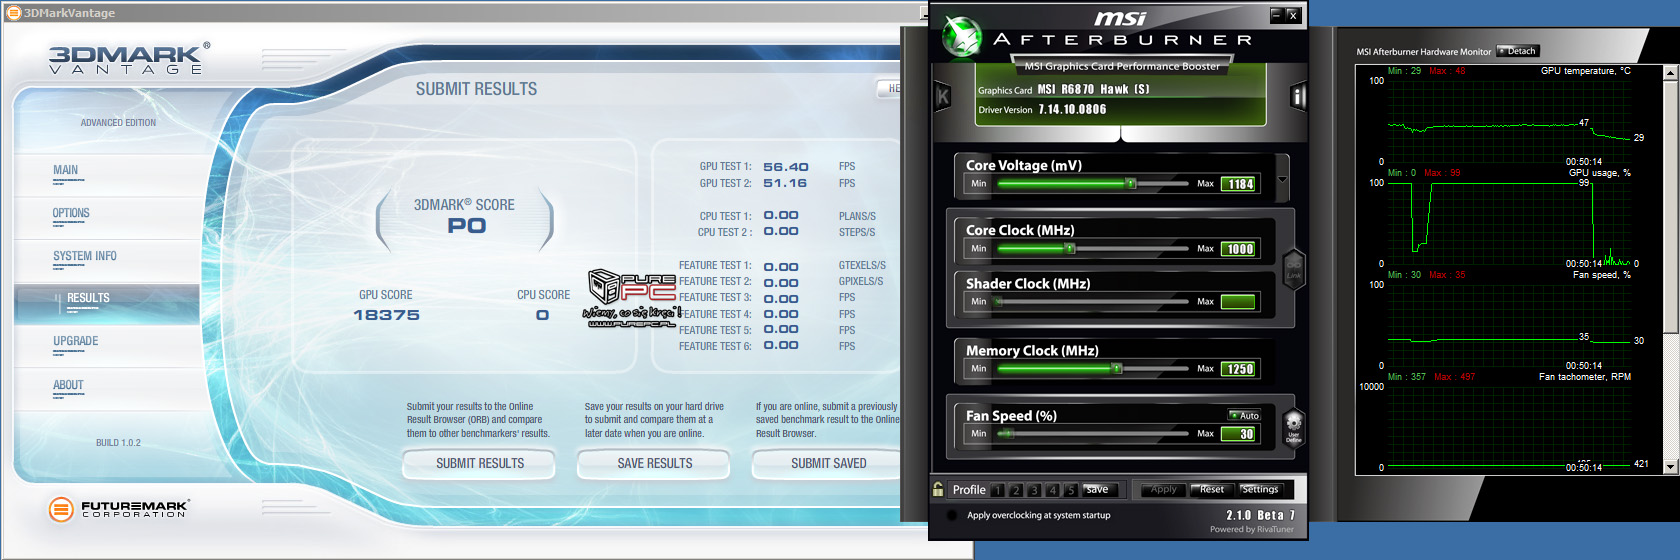The image size is (1680, 560).
Task: Minimize the Afterburner window
Action: [1276, 15]
